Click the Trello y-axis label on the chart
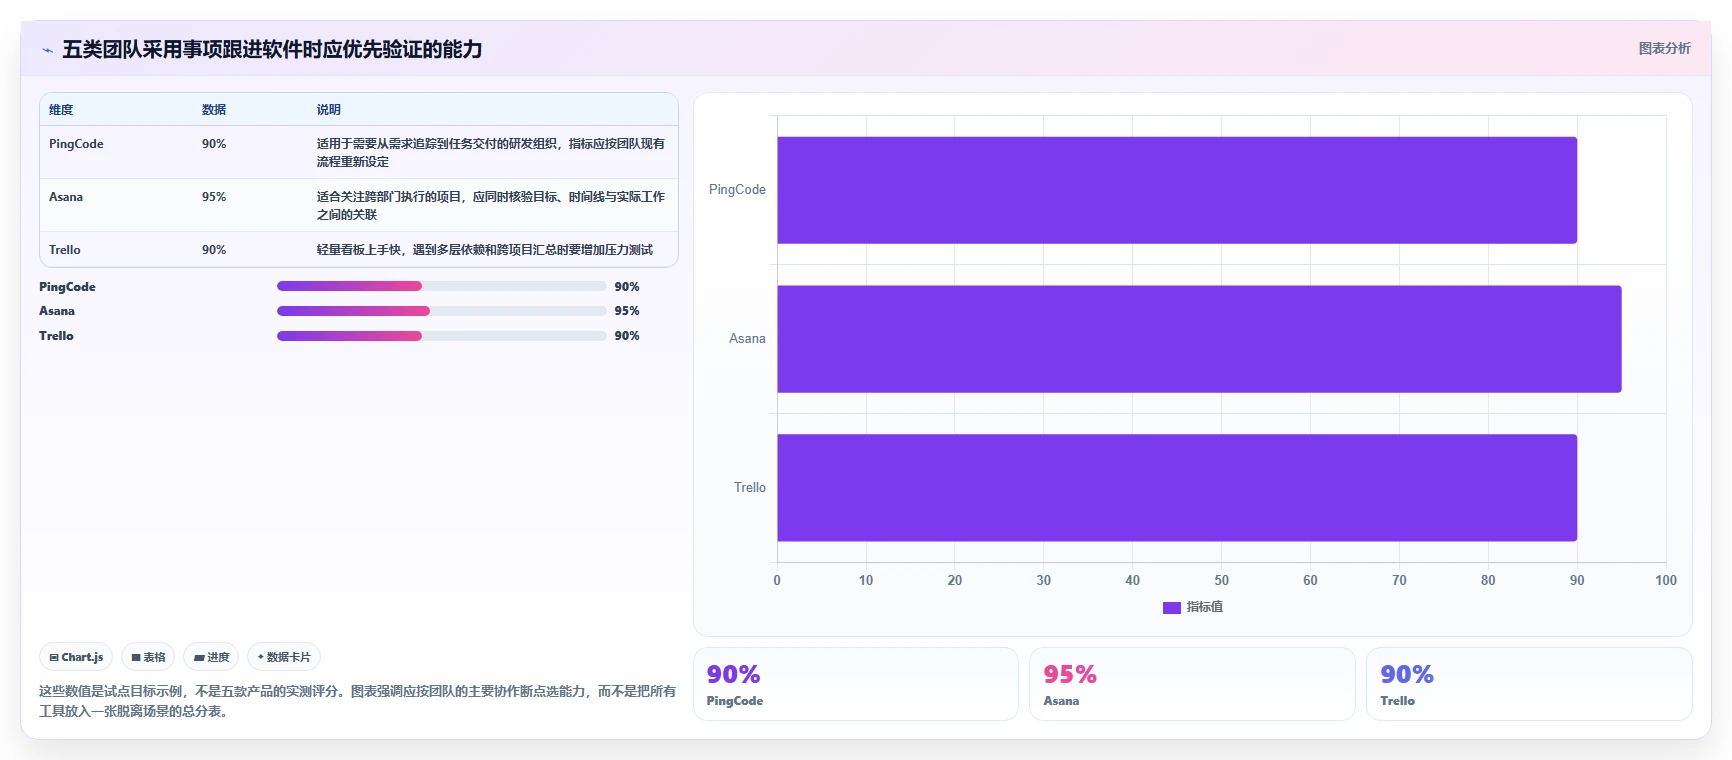Viewport: 1732px width, 760px height. [x=750, y=488]
